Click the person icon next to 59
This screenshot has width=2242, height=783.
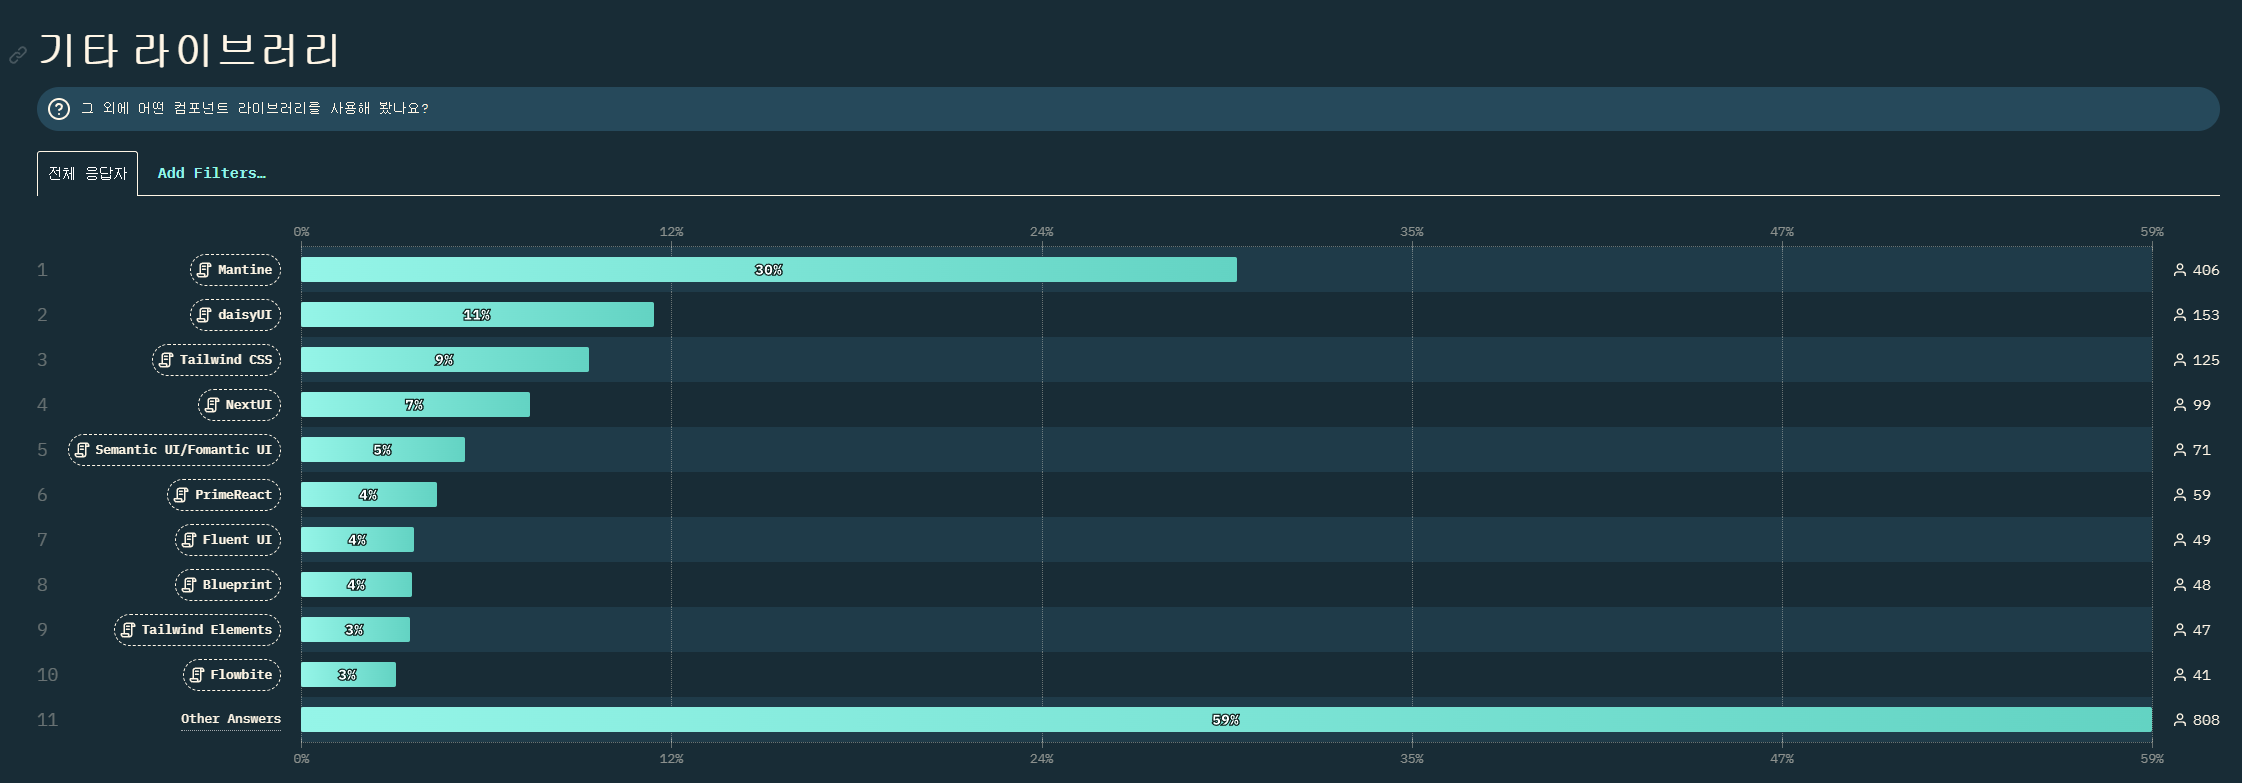point(2180,495)
